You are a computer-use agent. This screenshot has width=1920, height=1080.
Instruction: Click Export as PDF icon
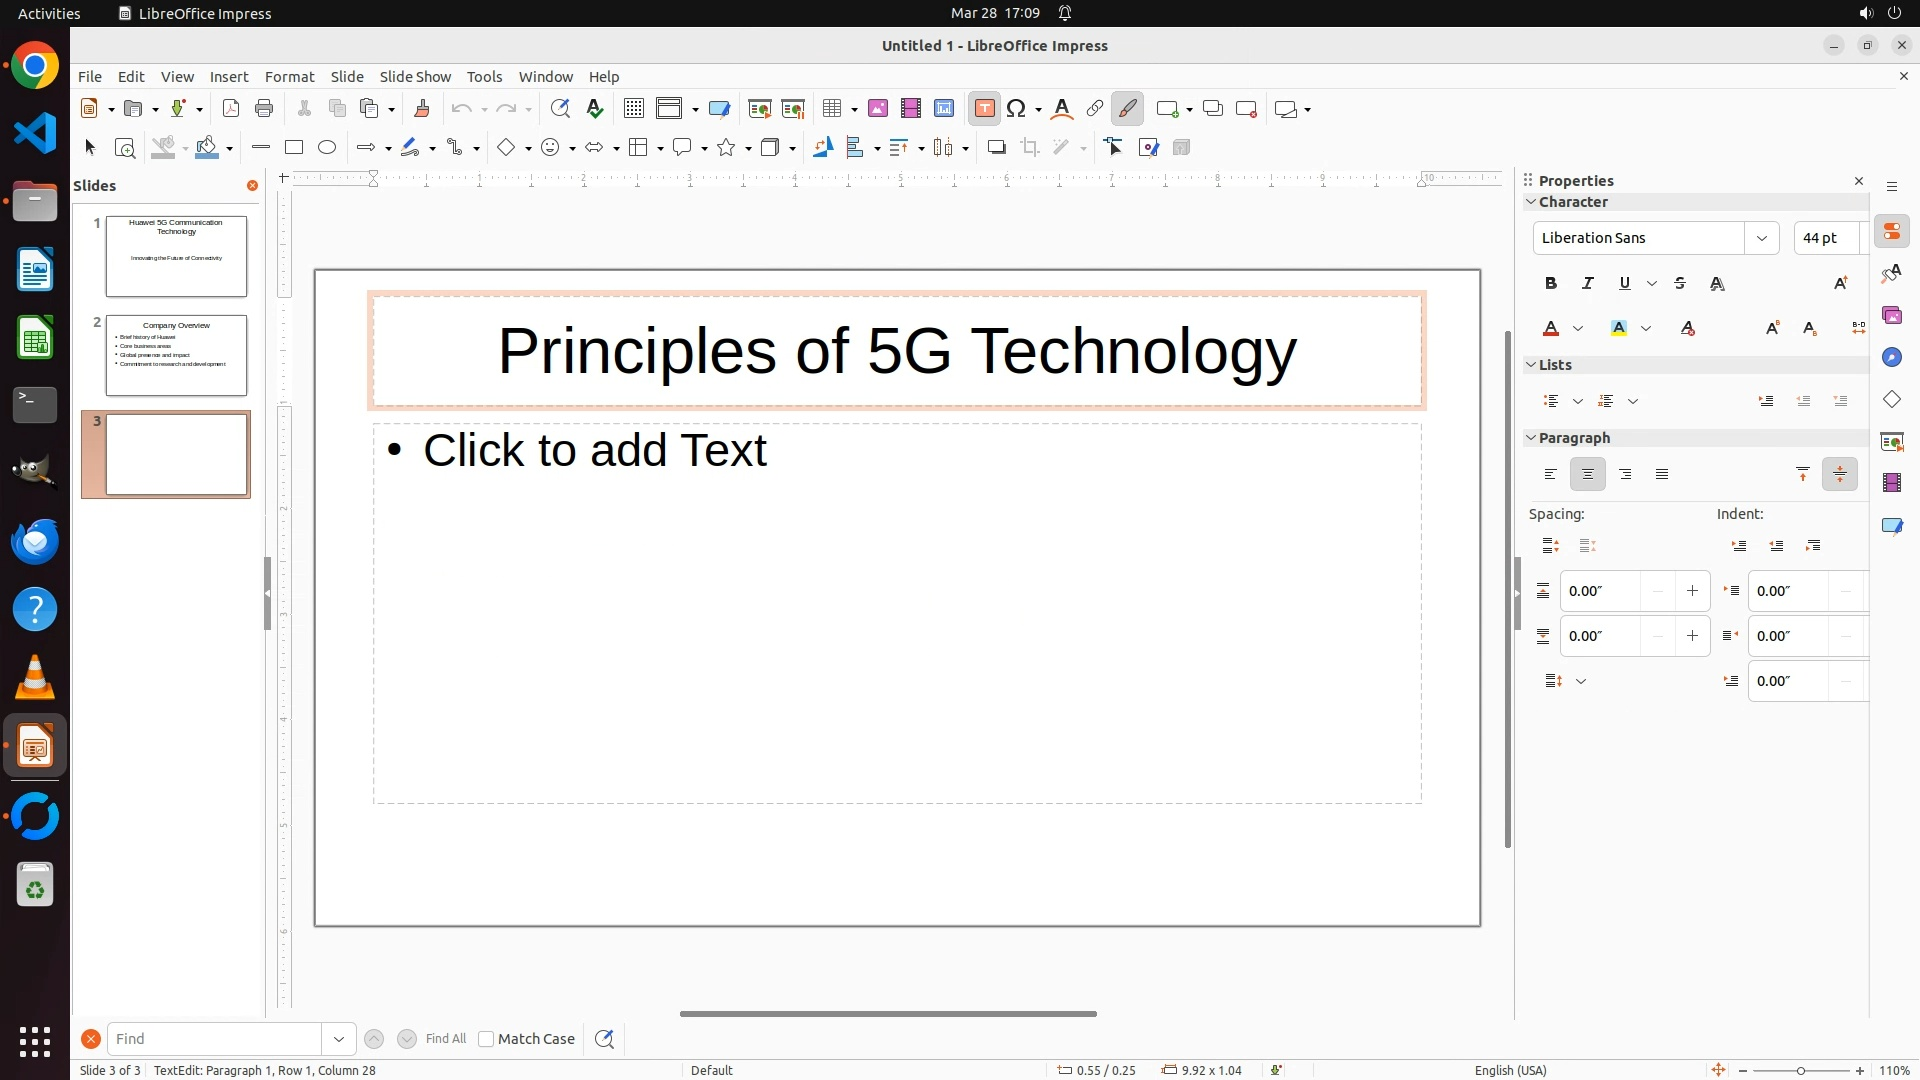[x=231, y=109]
